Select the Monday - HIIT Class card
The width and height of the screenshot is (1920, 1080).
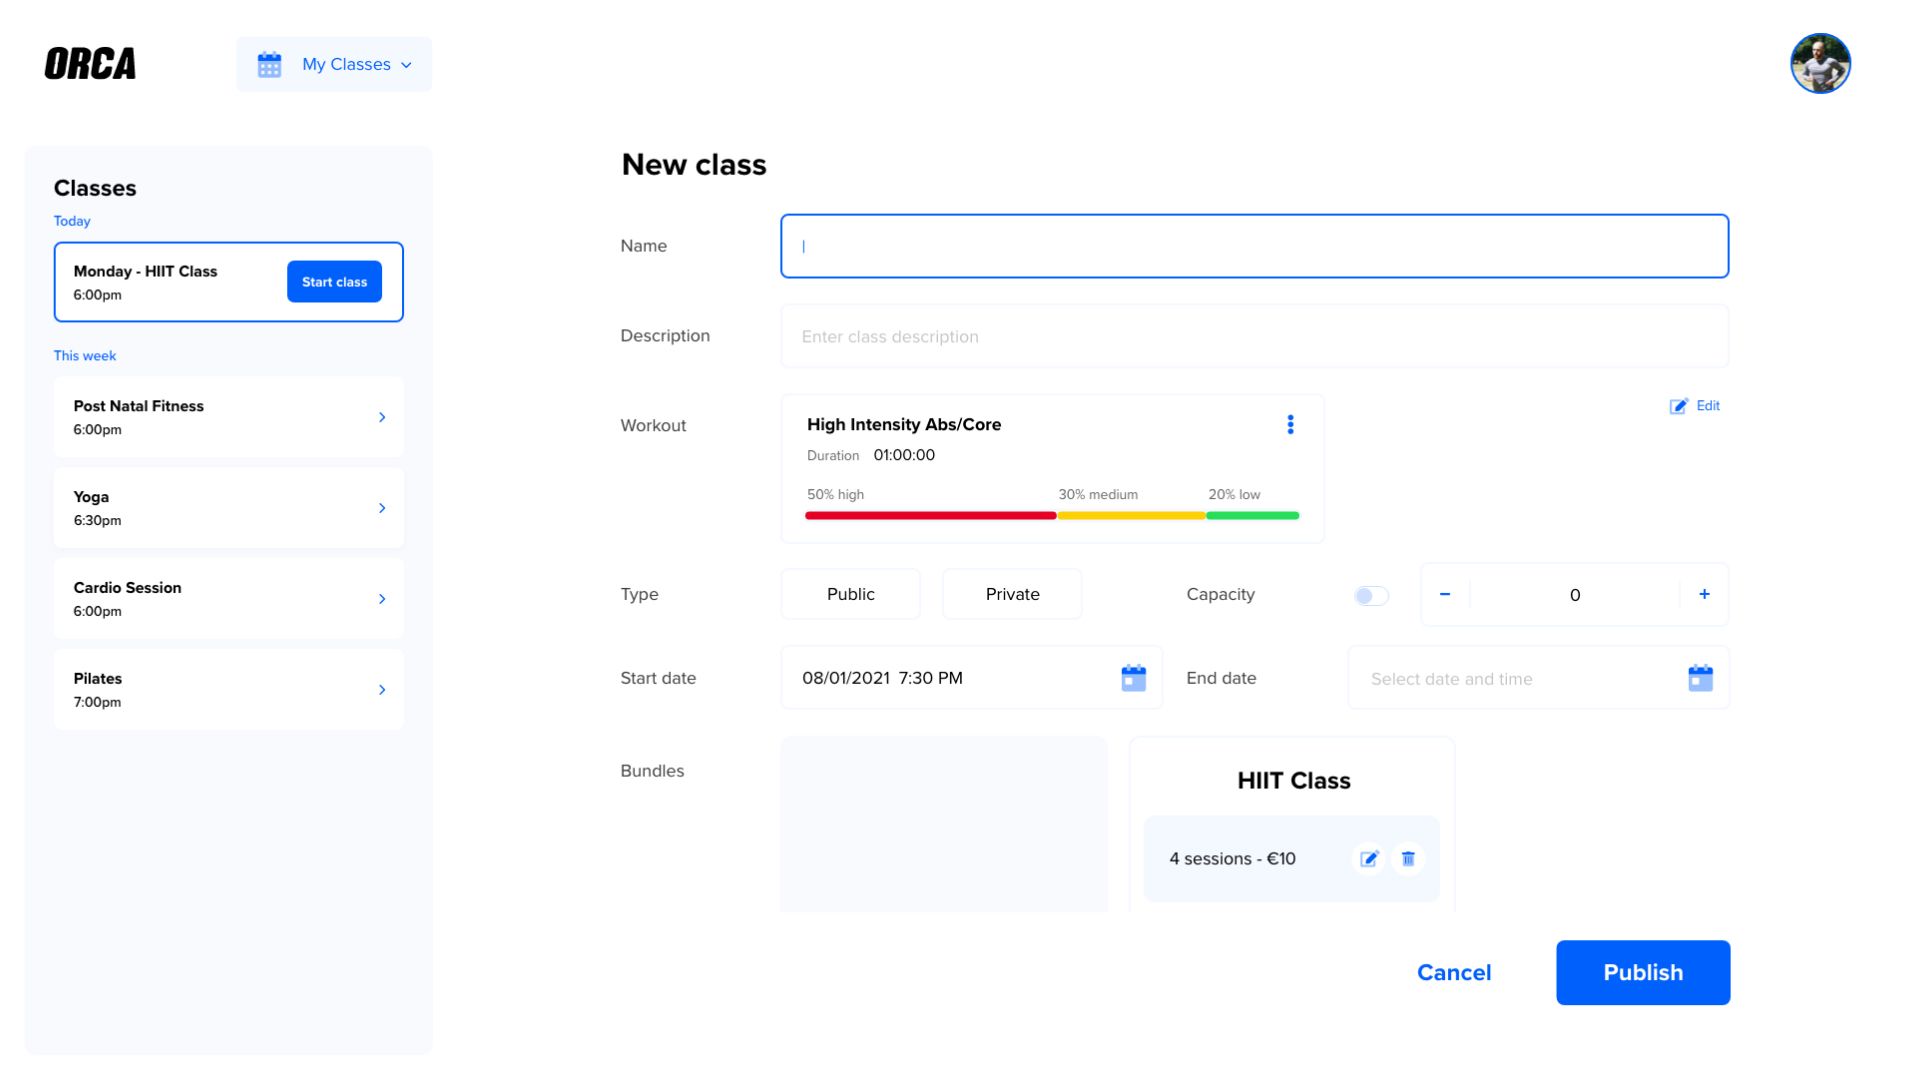coord(229,282)
